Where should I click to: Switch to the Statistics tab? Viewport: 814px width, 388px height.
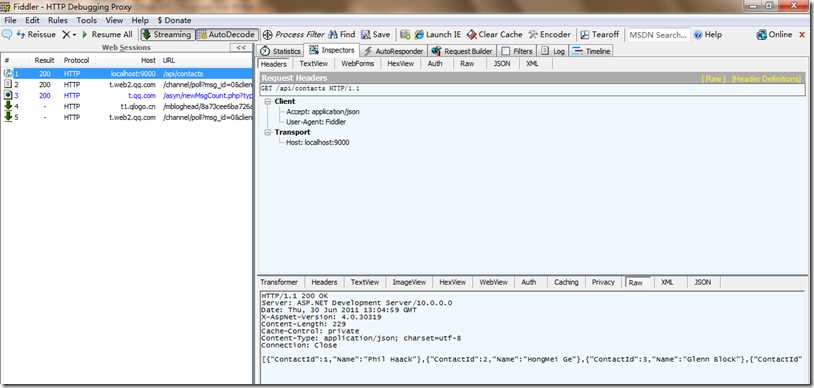pyautogui.click(x=280, y=51)
